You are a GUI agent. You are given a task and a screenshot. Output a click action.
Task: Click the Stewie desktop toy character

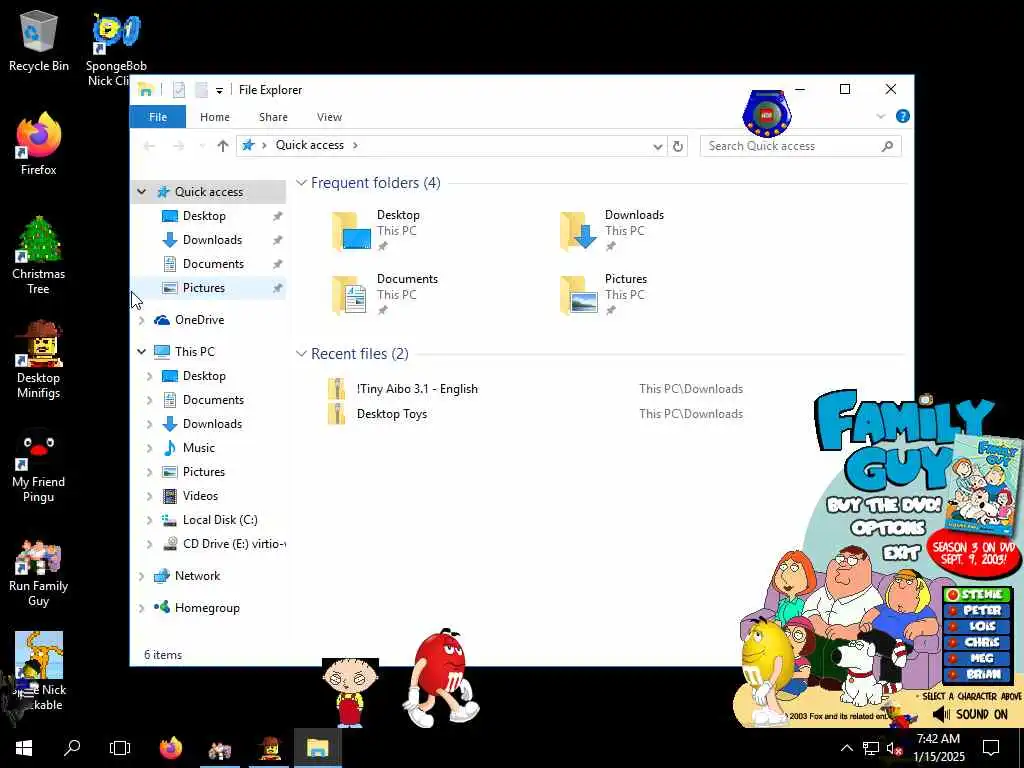coord(350,692)
